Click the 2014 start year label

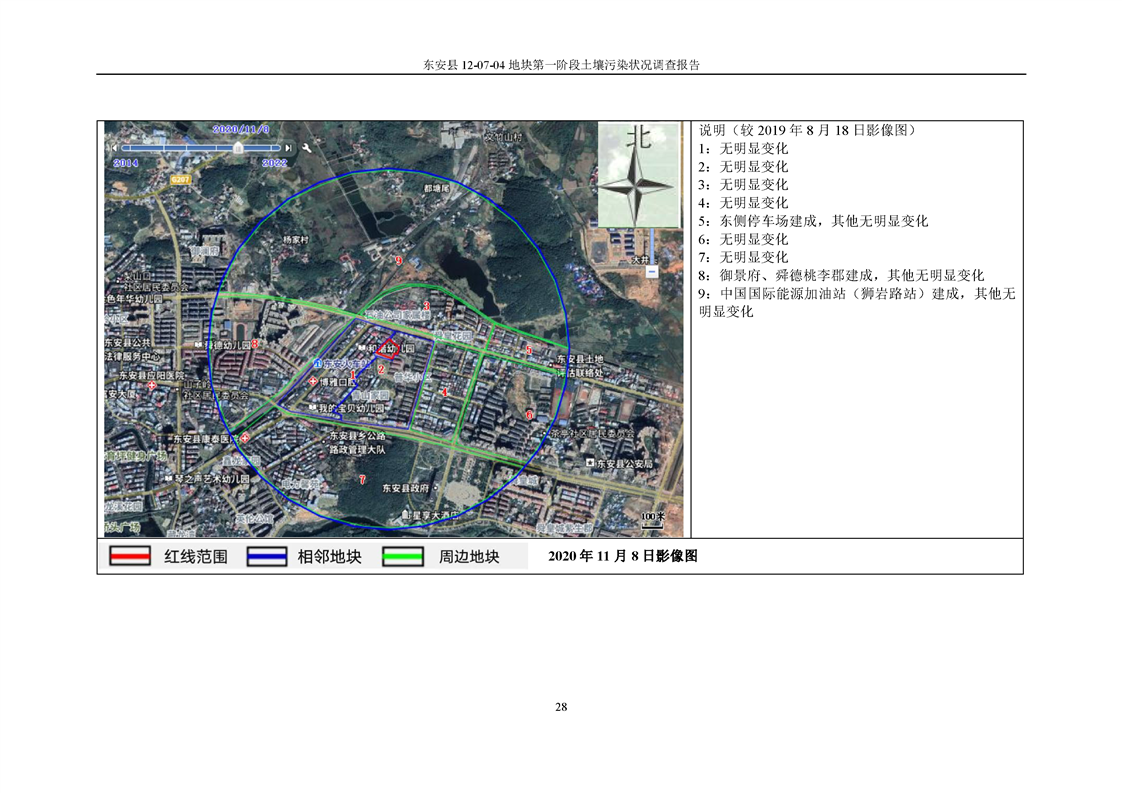(x=126, y=161)
